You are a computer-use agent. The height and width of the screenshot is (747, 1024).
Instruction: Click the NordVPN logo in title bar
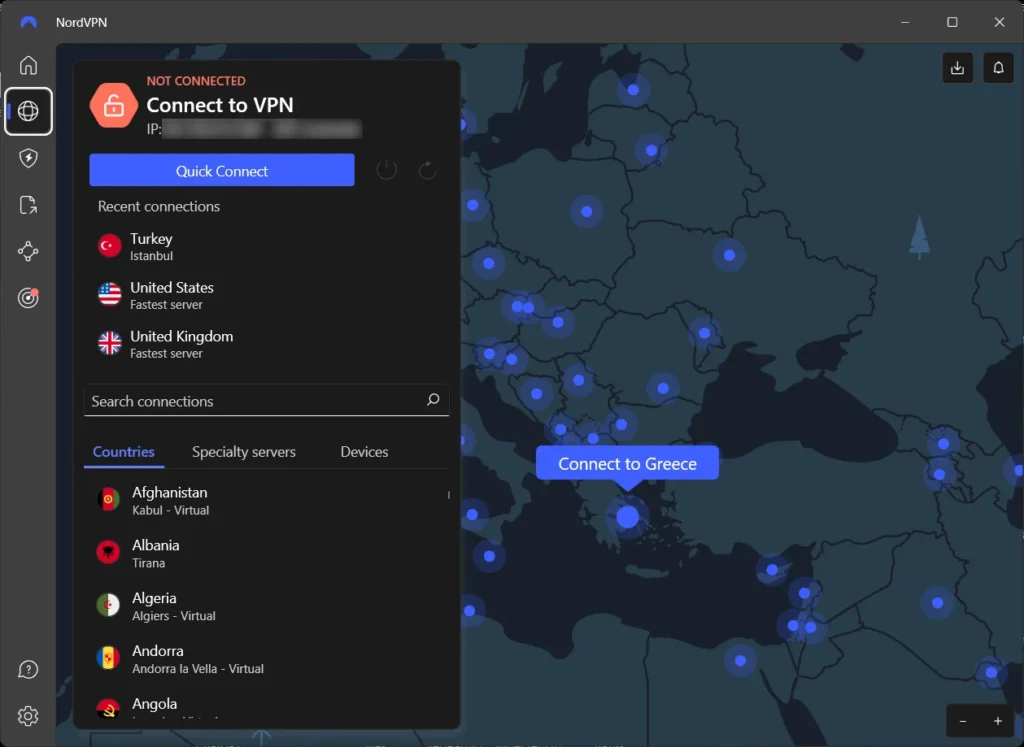[29, 22]
